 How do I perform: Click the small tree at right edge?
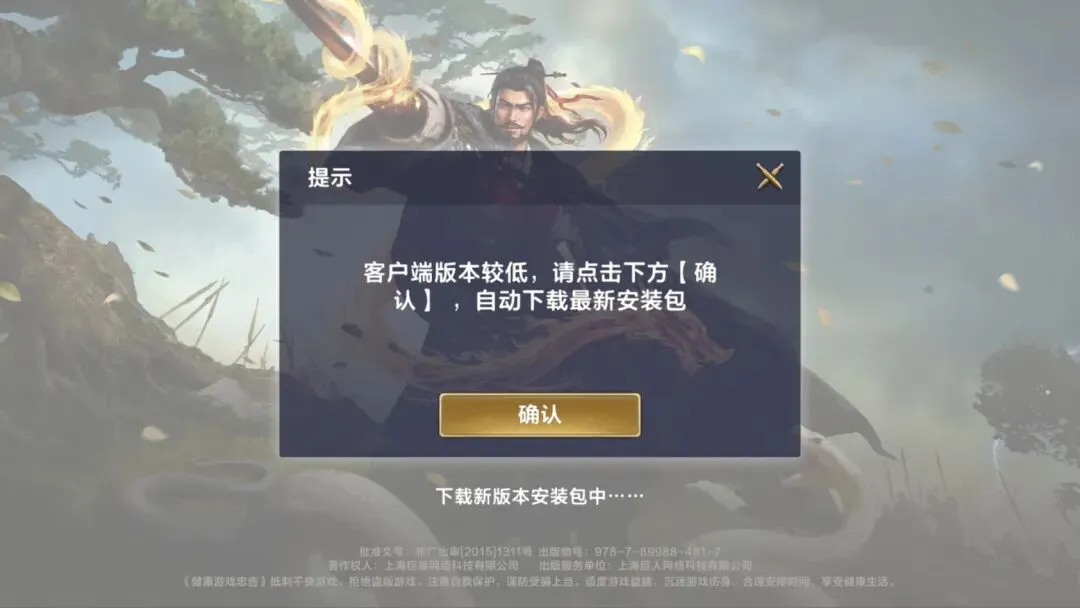point(1030,399)
